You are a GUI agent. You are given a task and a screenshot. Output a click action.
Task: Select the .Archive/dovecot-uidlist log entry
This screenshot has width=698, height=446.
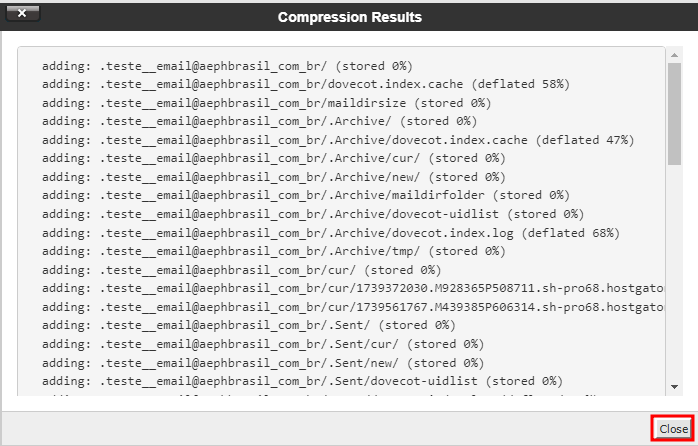313,214
